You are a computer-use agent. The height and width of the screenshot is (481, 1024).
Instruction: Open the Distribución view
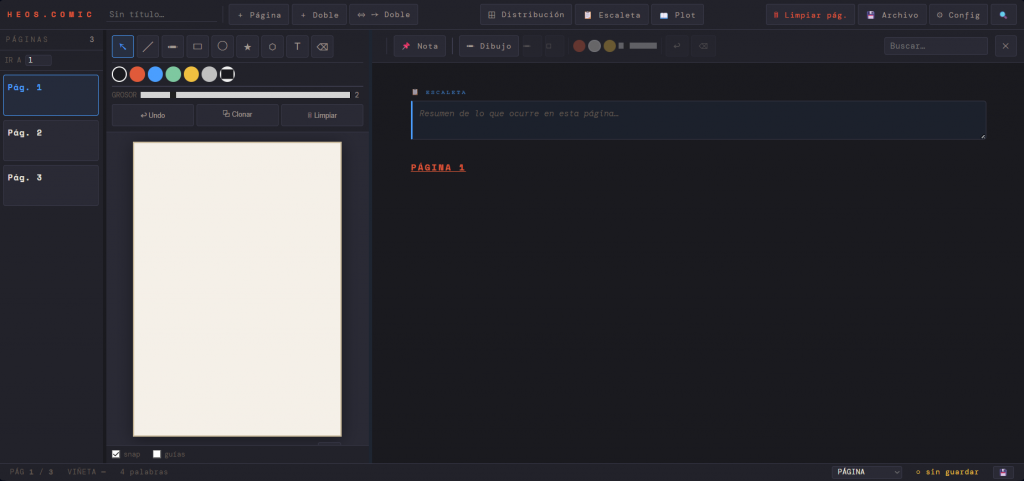pos(526,15)
